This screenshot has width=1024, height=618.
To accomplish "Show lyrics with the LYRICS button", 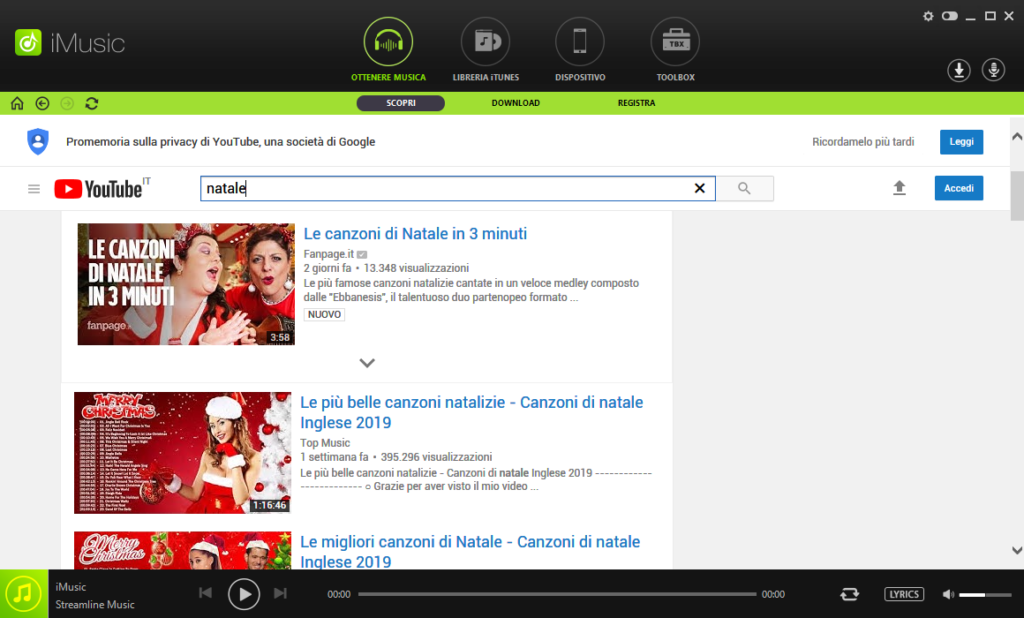I will click(904, 594).
